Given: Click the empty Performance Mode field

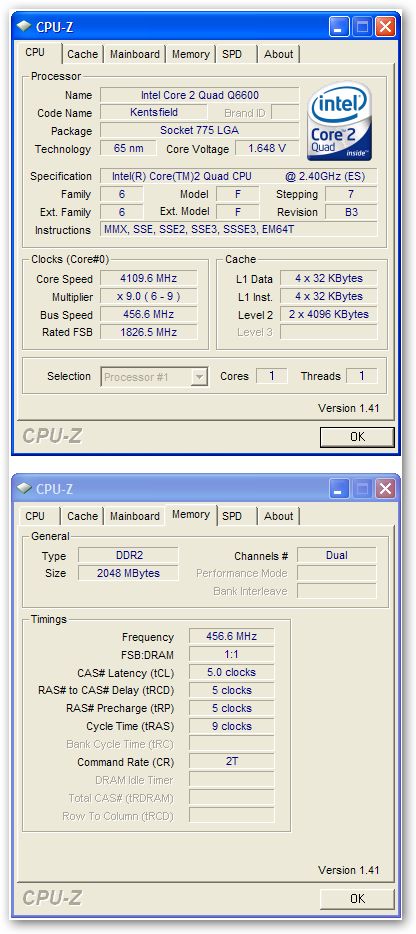Looking at the screenshot, I should click(x=337, y=574).
